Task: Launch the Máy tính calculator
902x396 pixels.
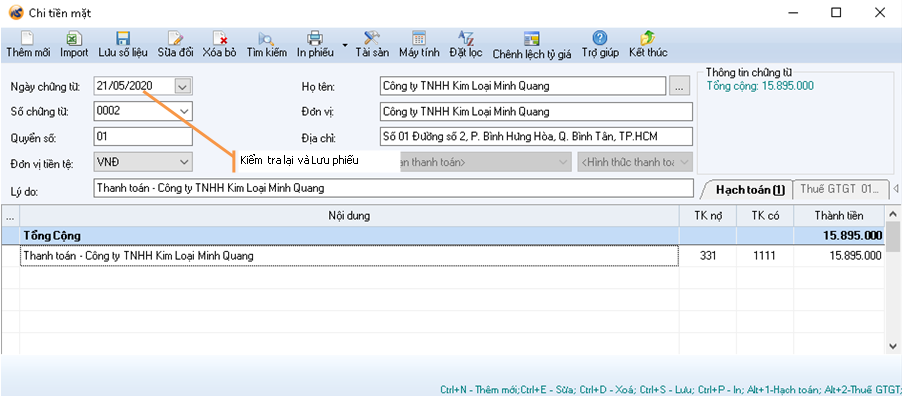Action: coord(419,44)
